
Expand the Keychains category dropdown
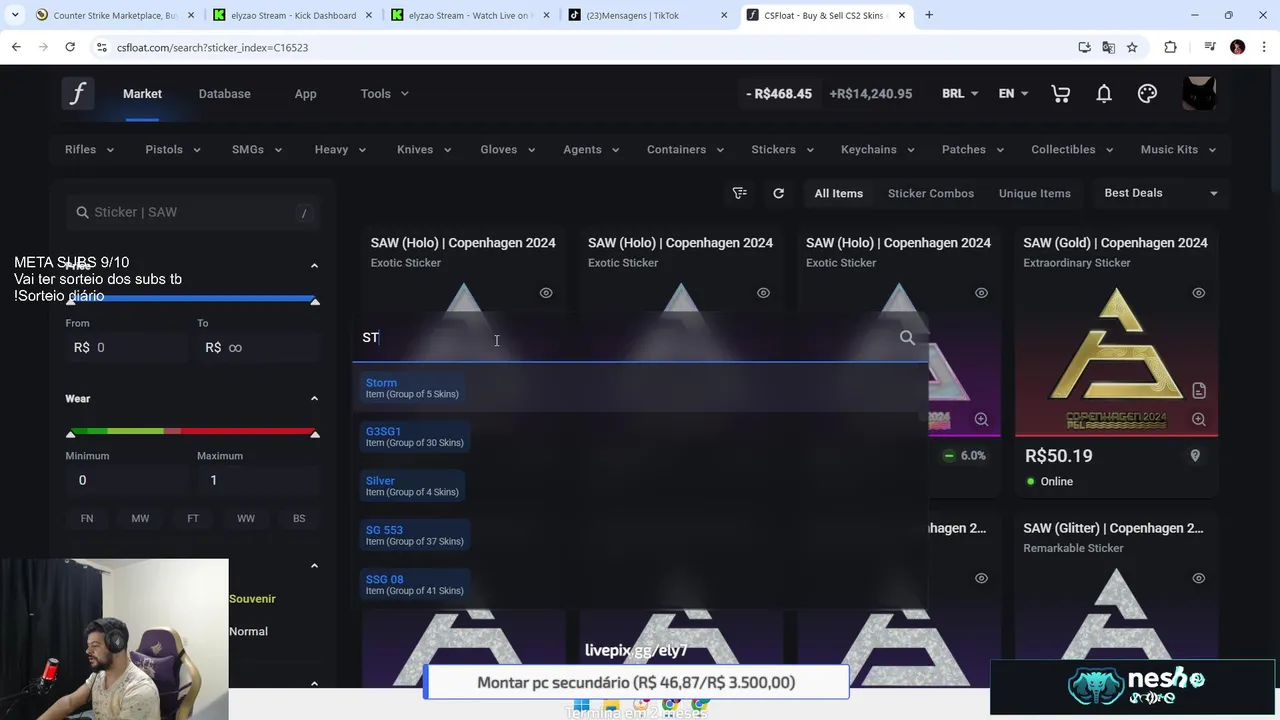coord(878,149)
